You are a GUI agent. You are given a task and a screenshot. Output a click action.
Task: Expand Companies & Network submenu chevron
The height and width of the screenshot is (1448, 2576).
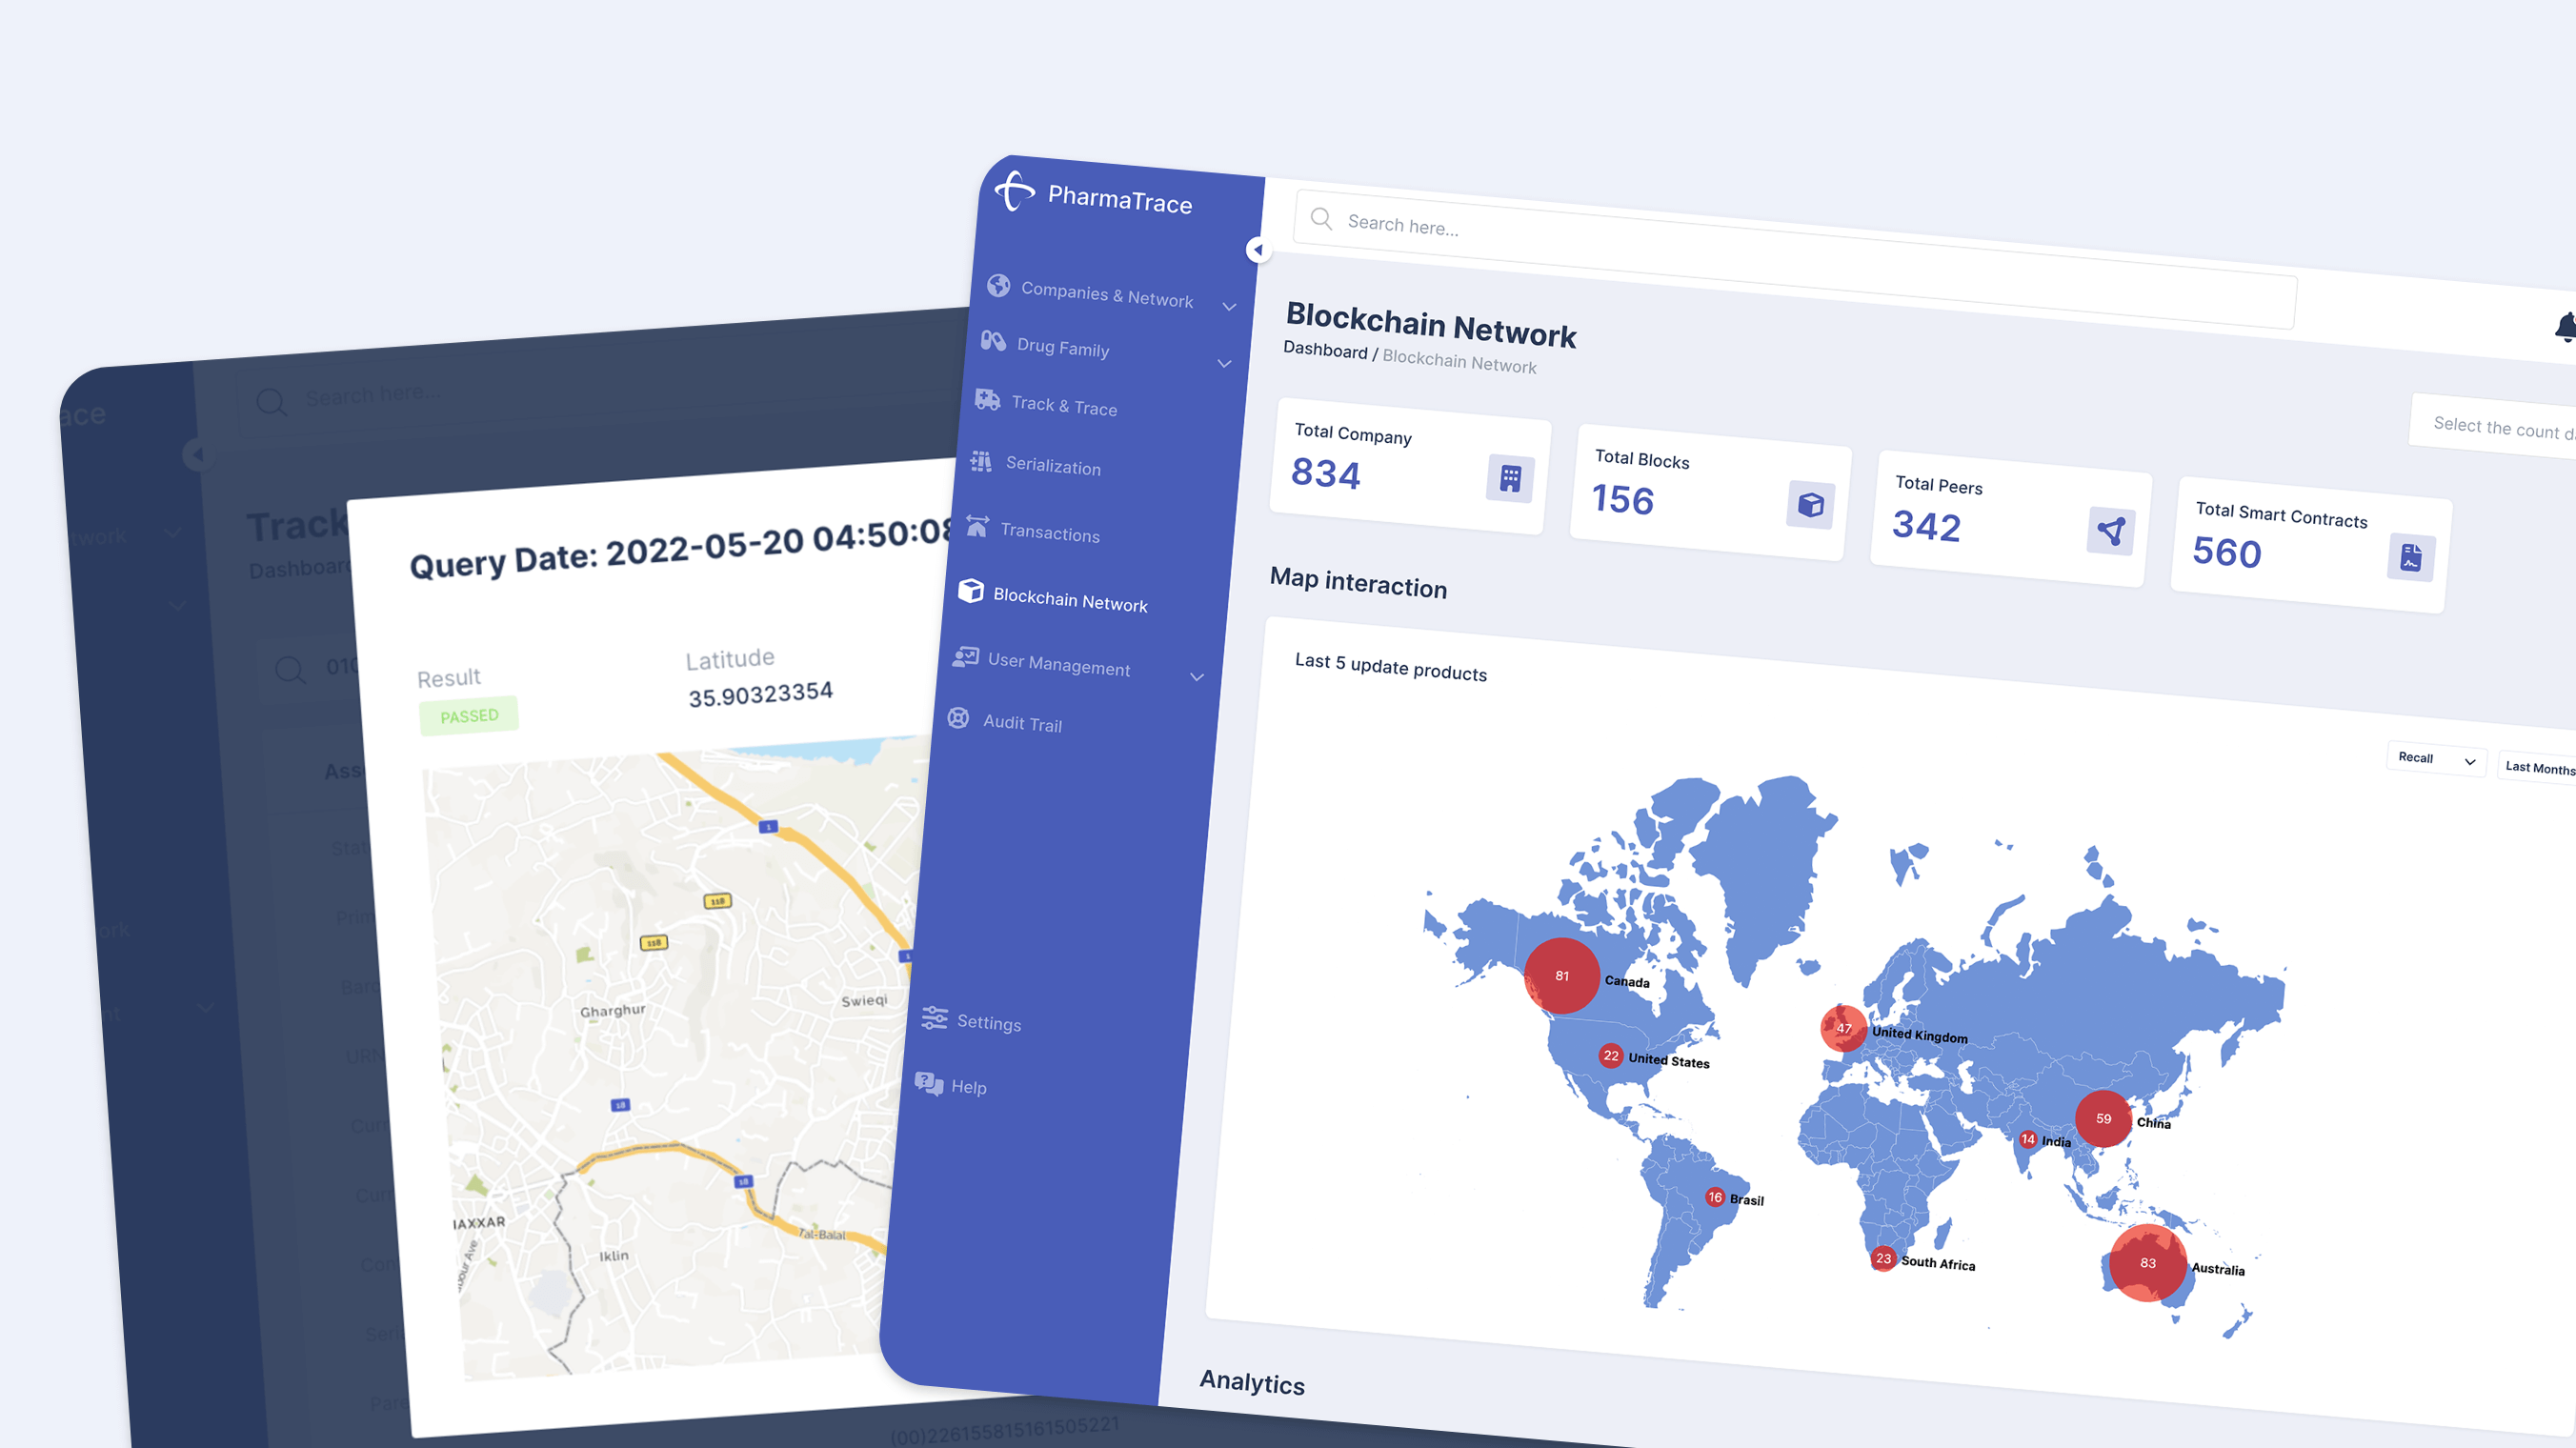(1229, 306)
